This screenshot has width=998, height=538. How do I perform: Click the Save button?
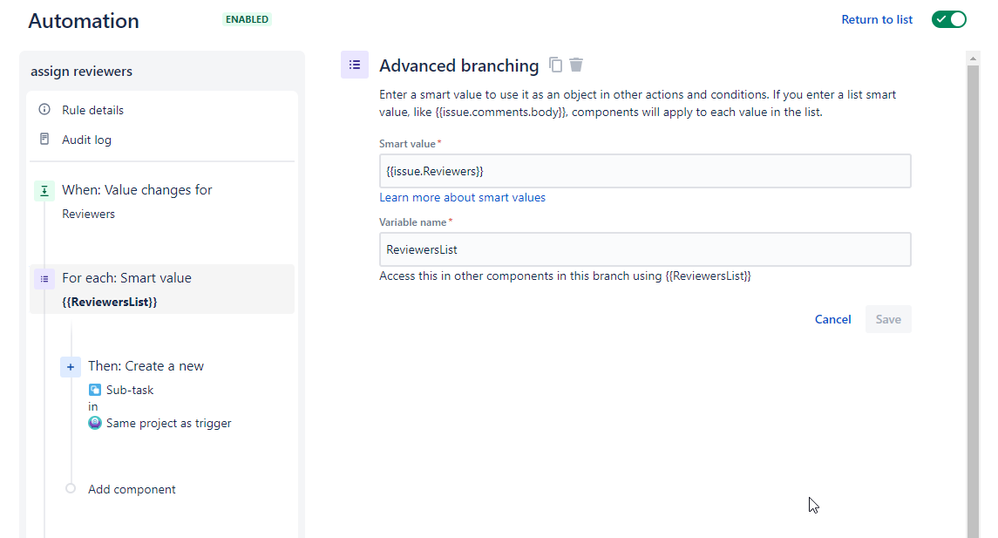click(888, 319)
